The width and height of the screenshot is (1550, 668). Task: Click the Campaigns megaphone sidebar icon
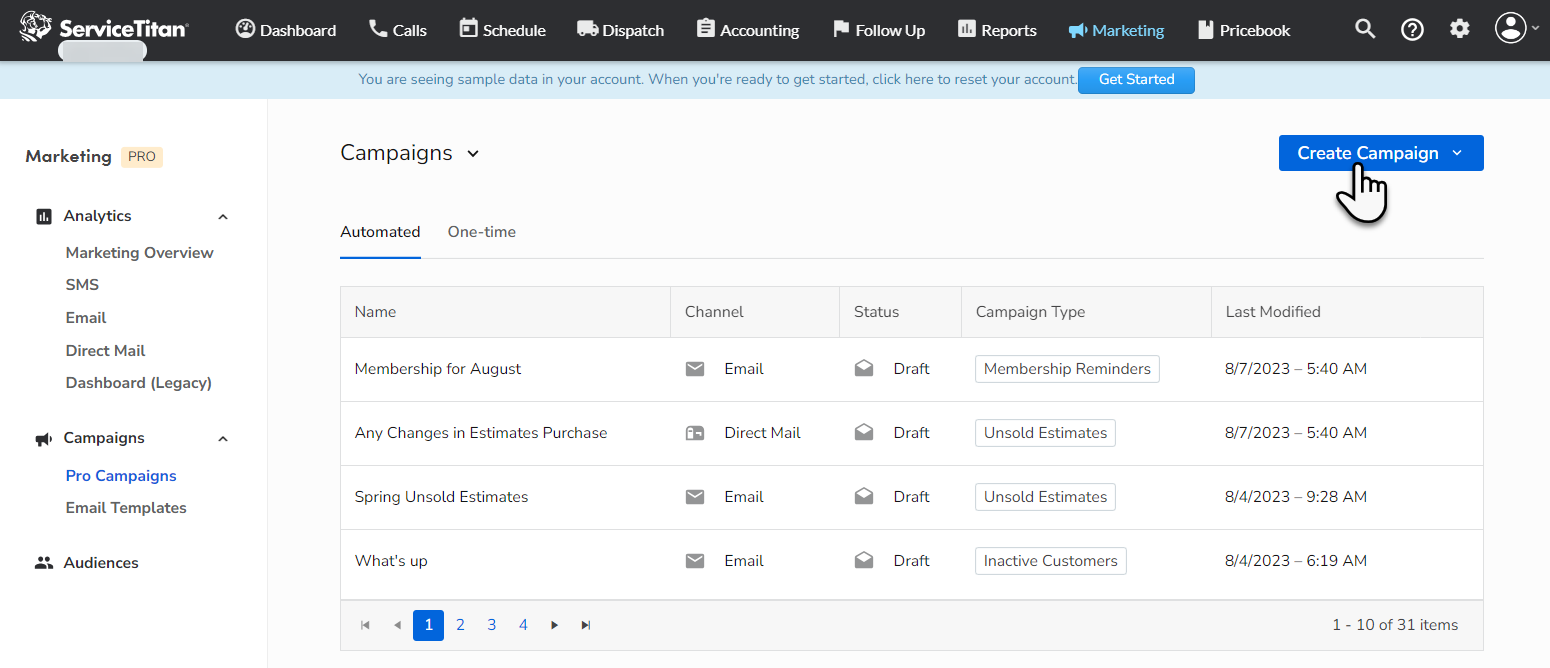tap(44, 439)
